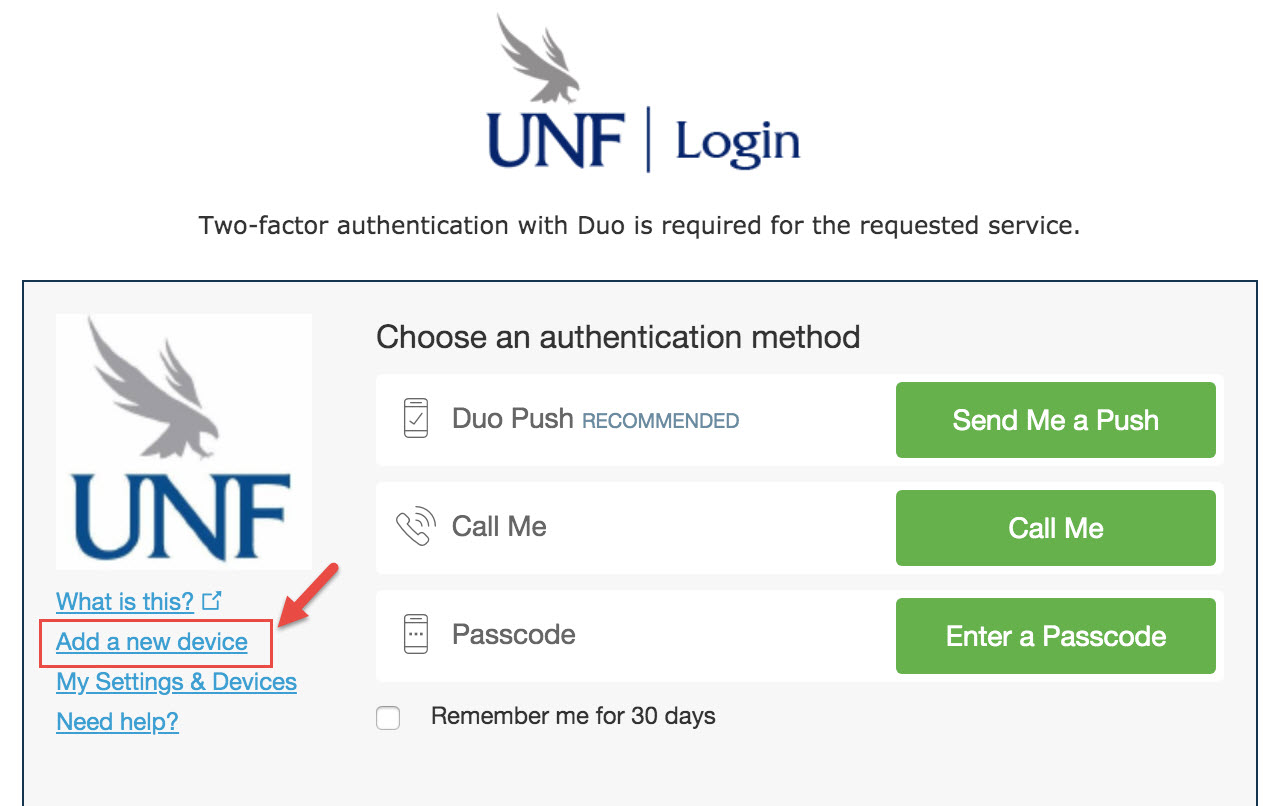Open the Need help? link
This screenshot has width=1277, height=806.
tap(117, 722)
